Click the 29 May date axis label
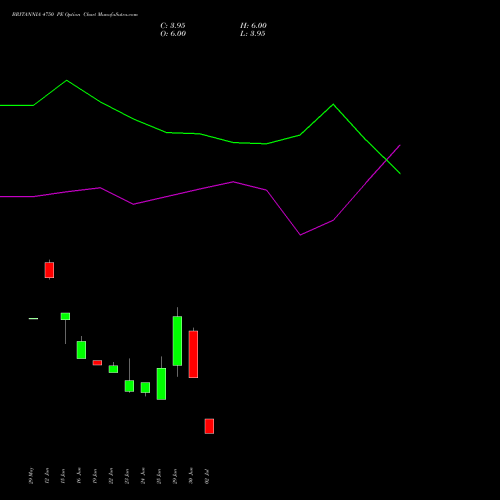 pyautogui.click(x=32, y=475)
